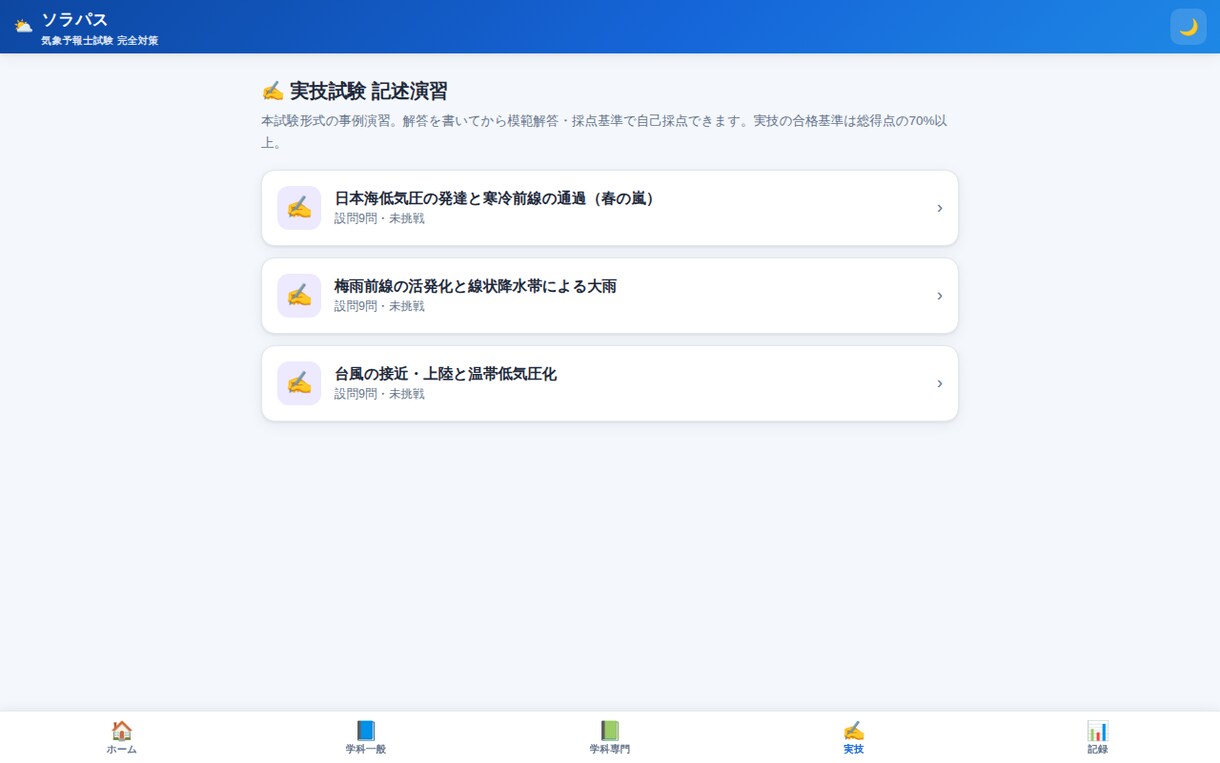Toggle dark mode with the moon button

coord(1188,27)
